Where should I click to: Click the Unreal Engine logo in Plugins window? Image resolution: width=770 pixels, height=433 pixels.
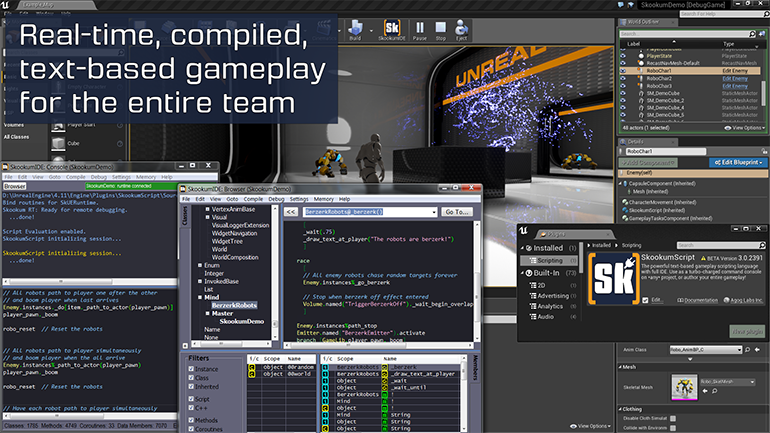(523, 231)
